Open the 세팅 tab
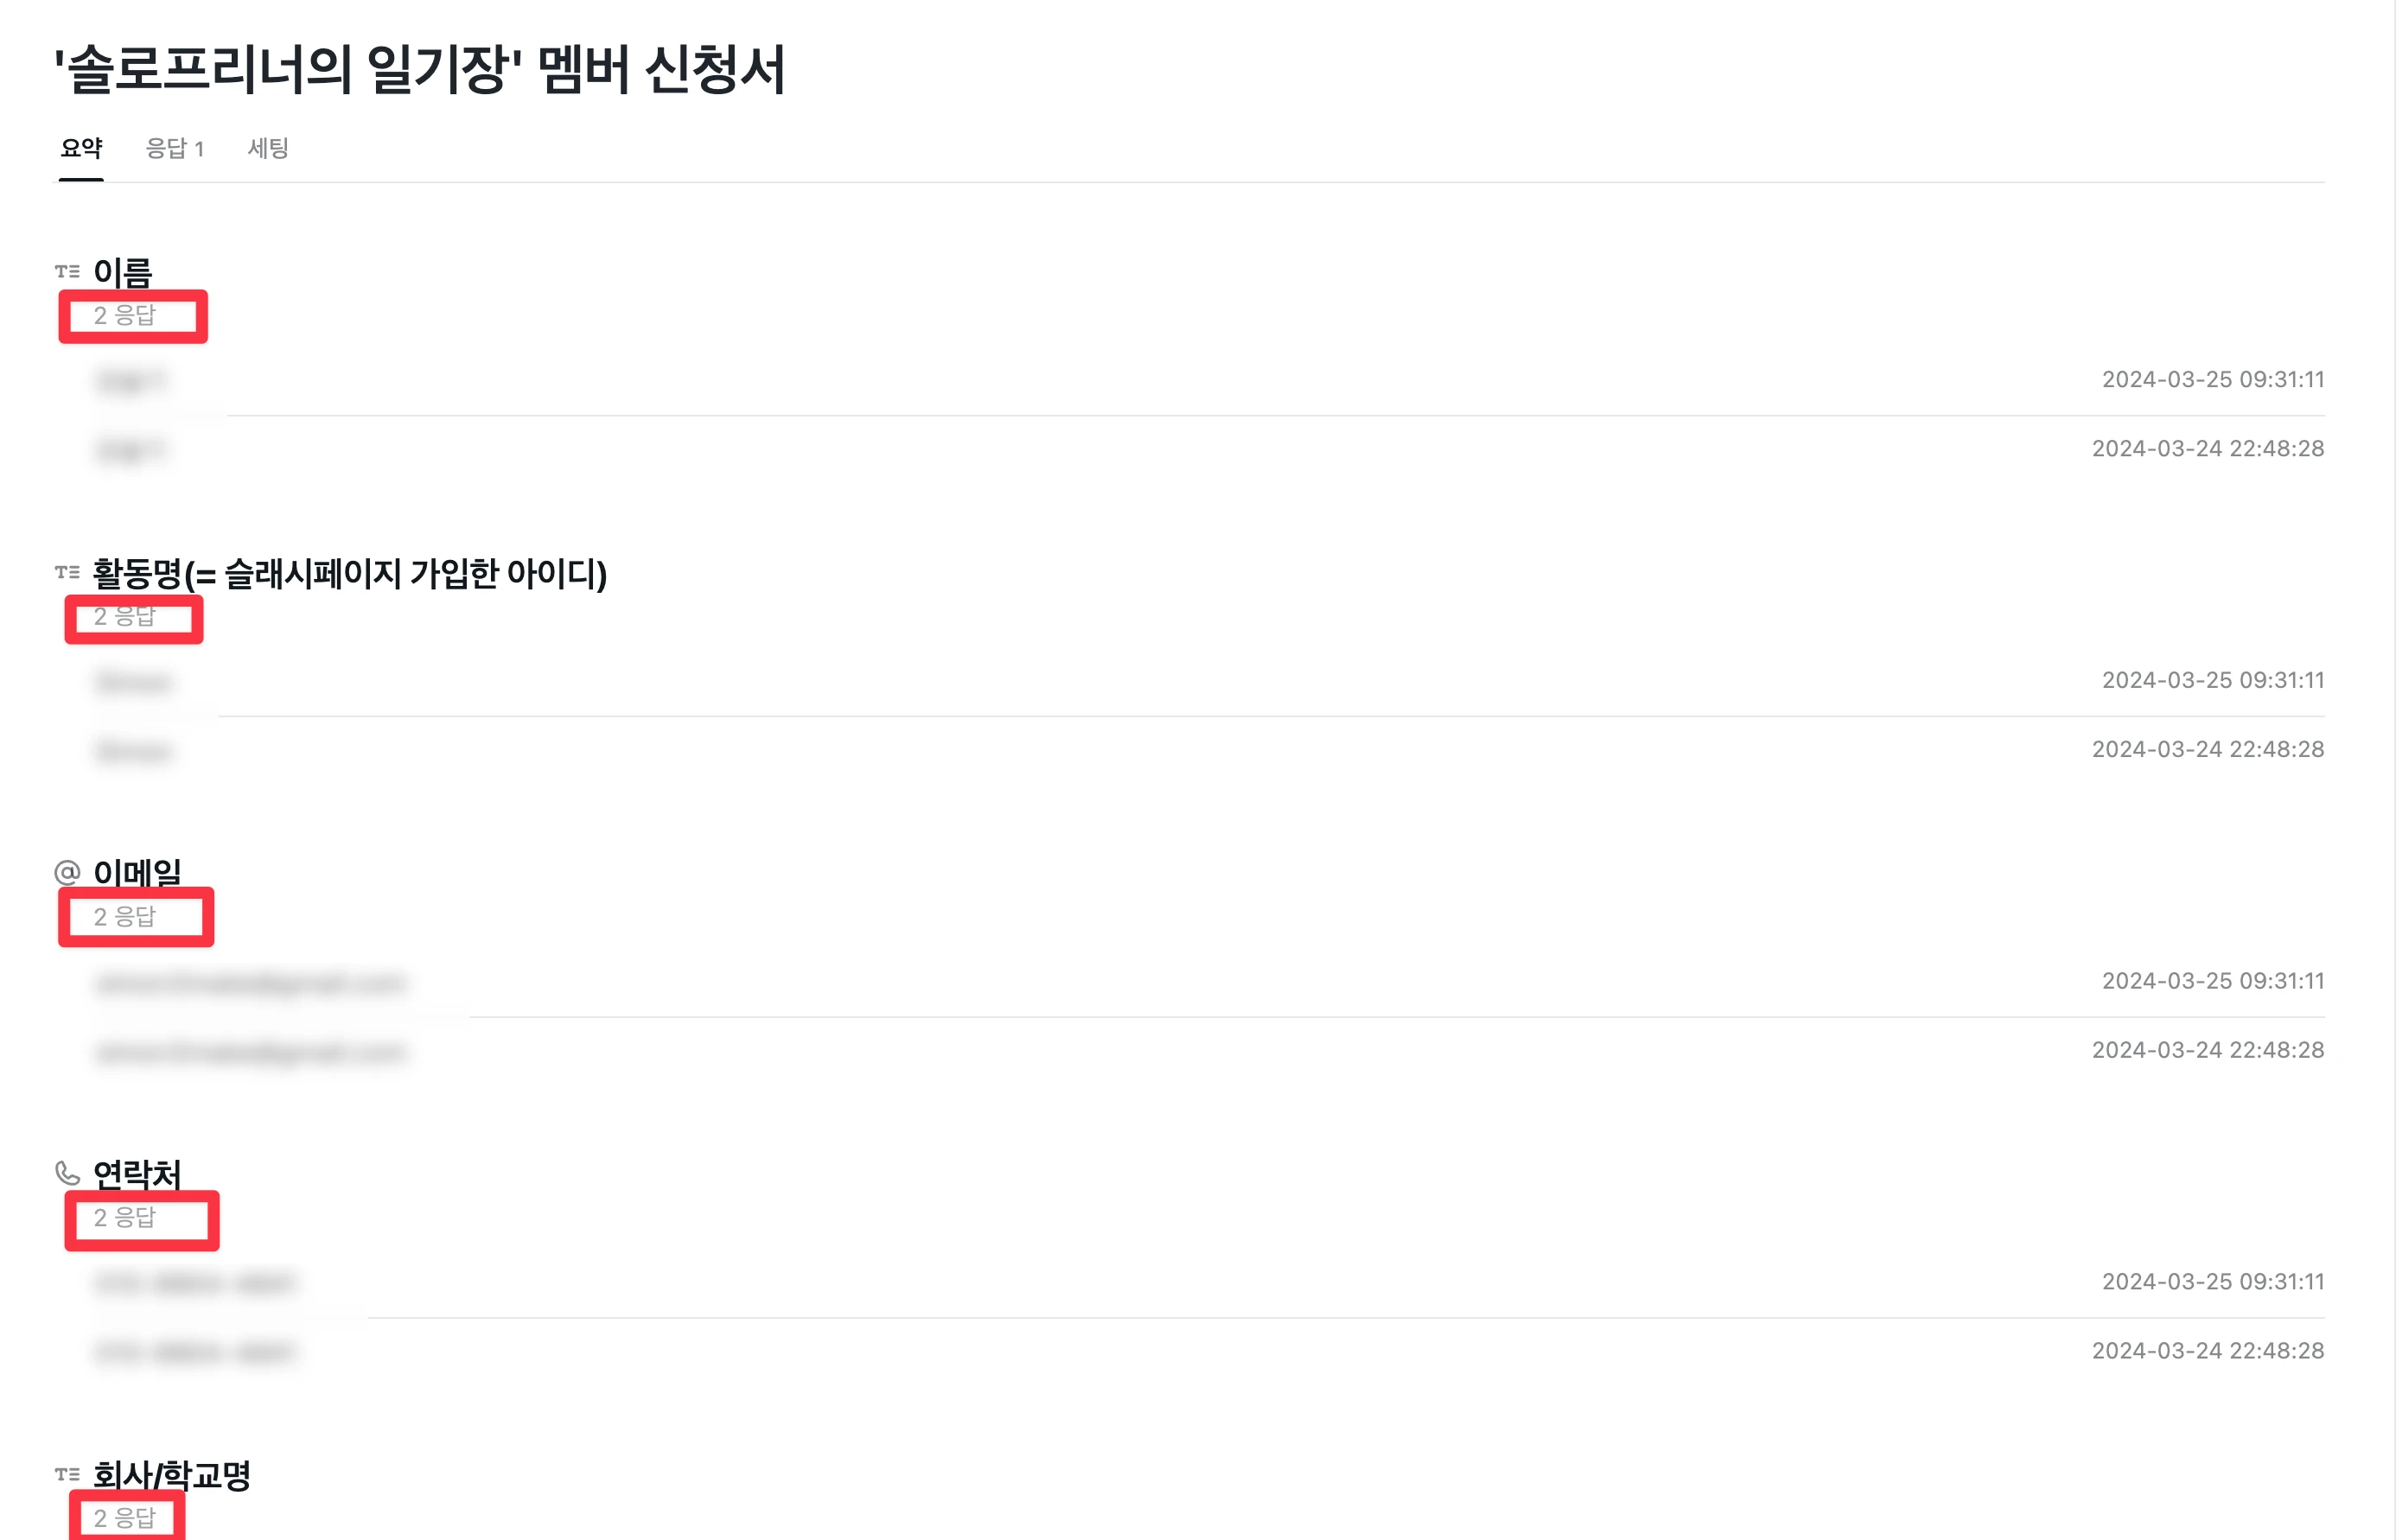This screenshot has height=1540, width=2396. pyautogui.click(x=268, y=148)
